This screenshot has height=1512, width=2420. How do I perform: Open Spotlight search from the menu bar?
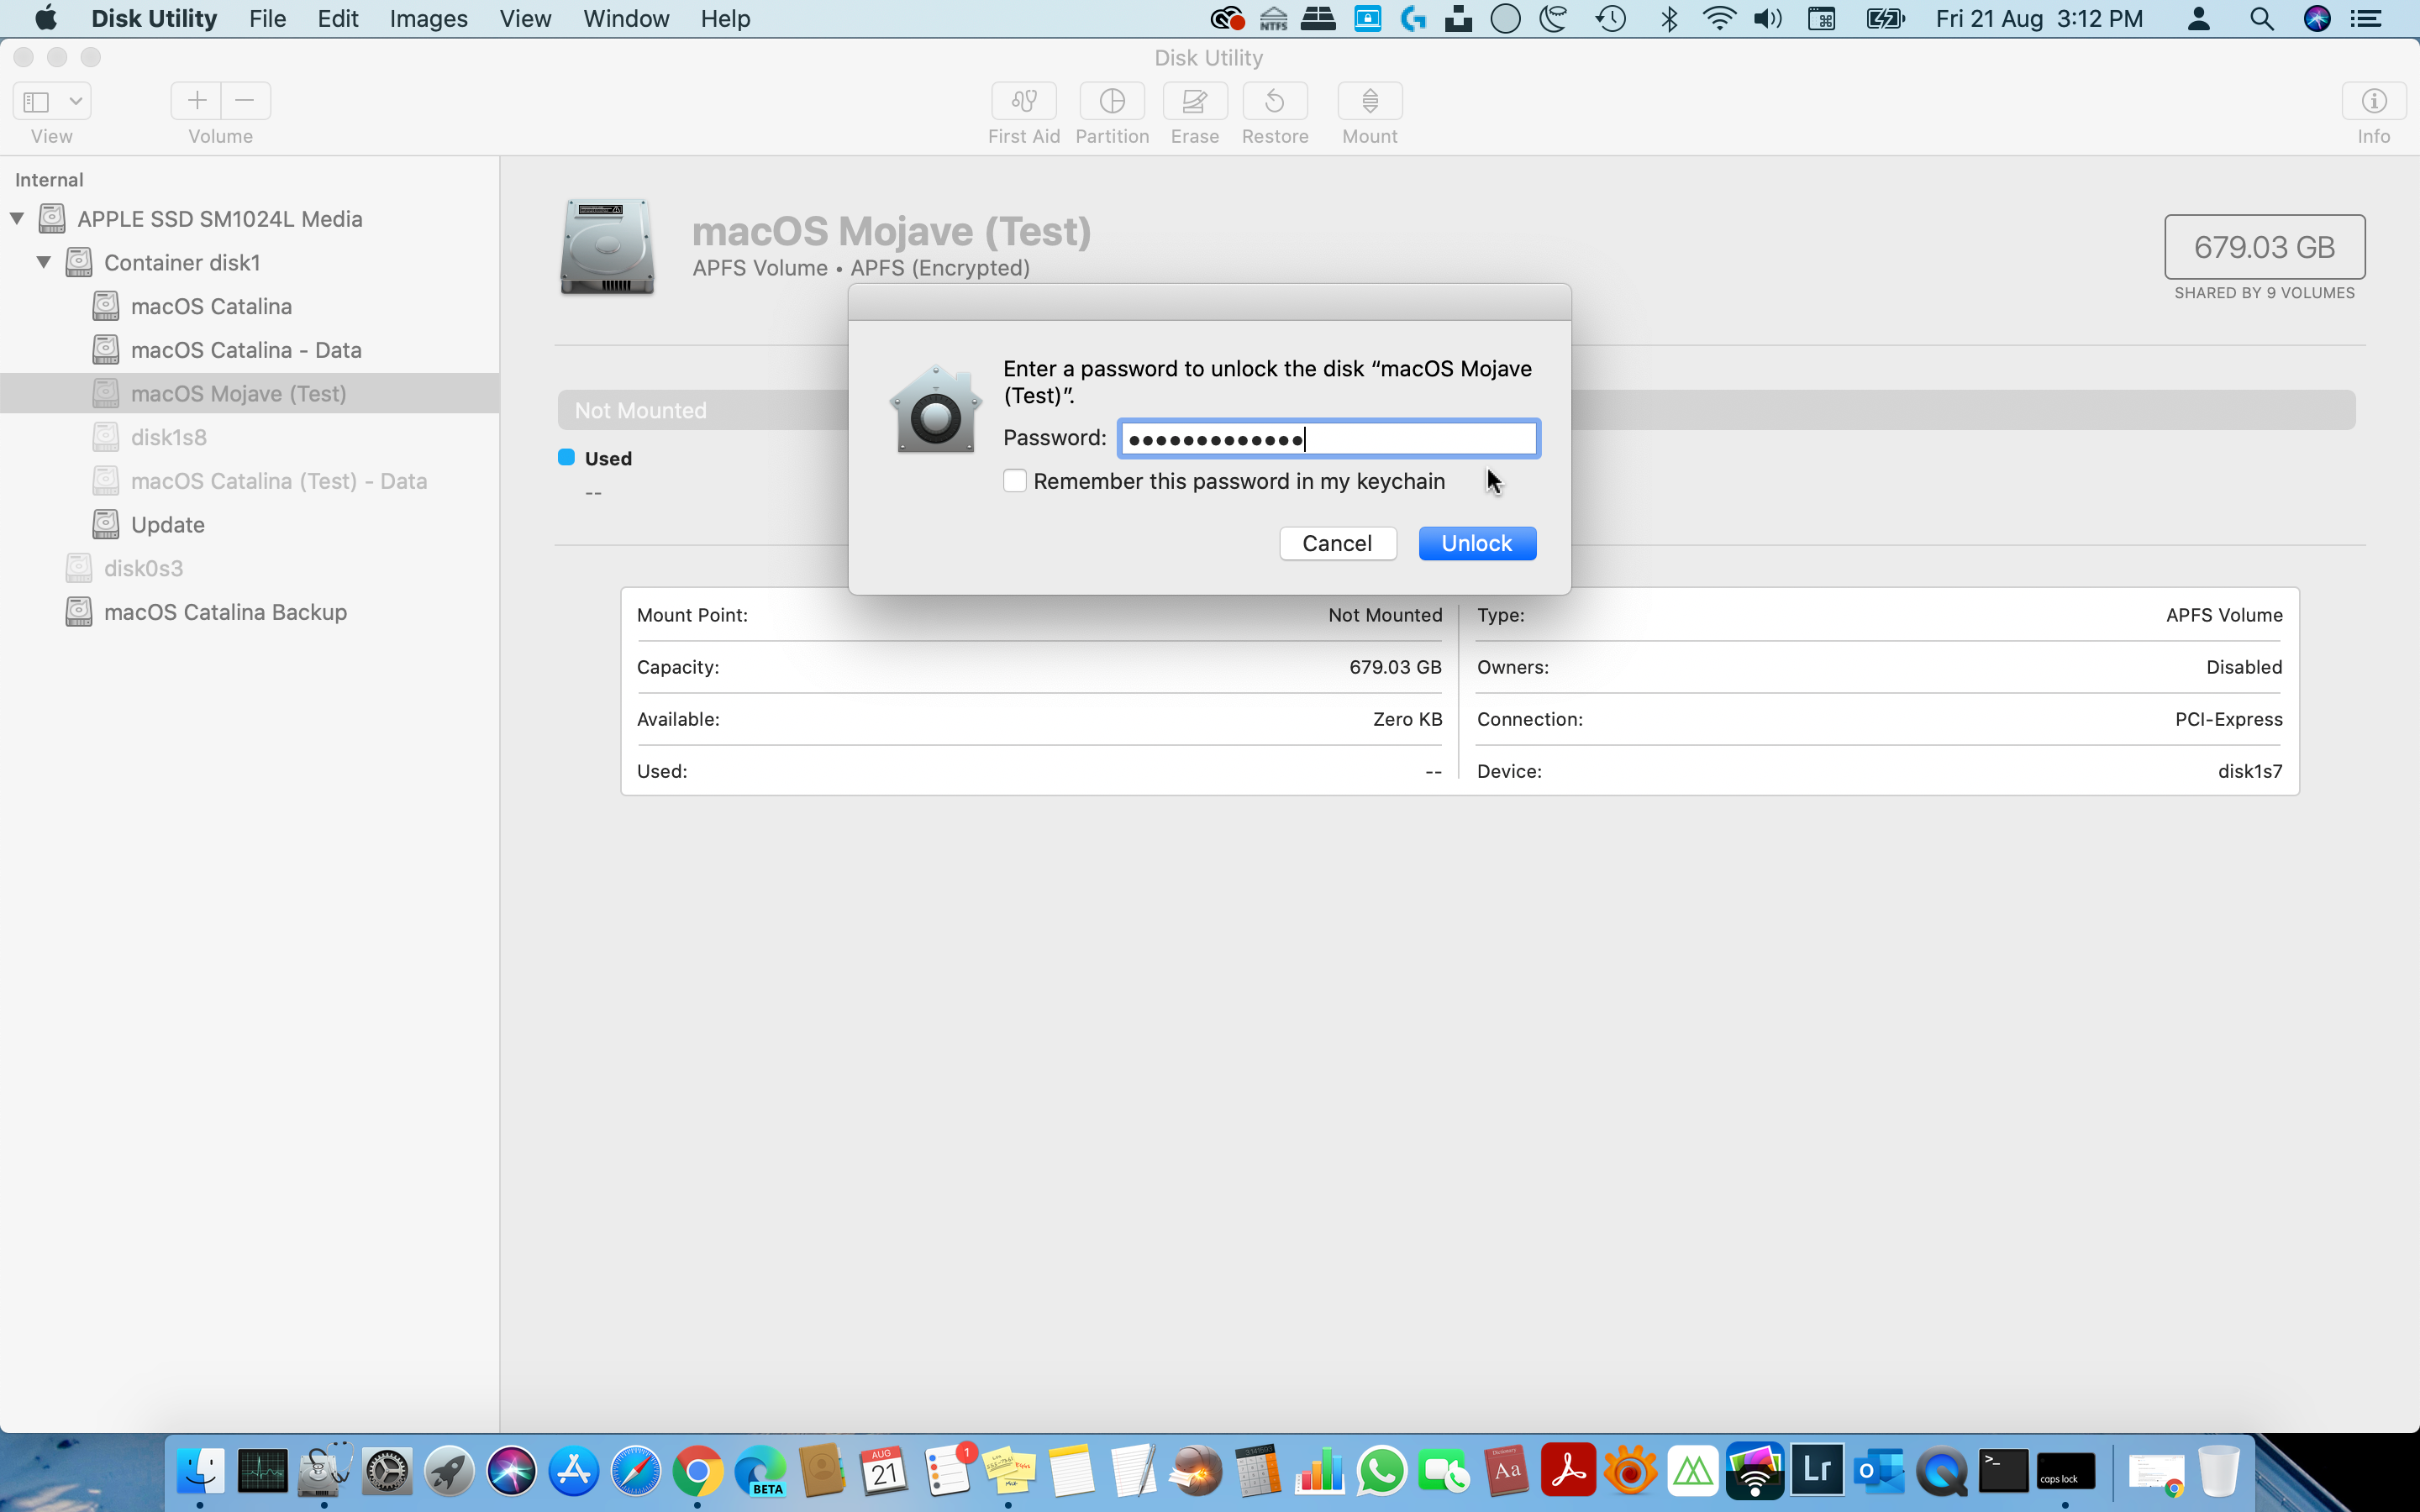(x=2262, y=18)
